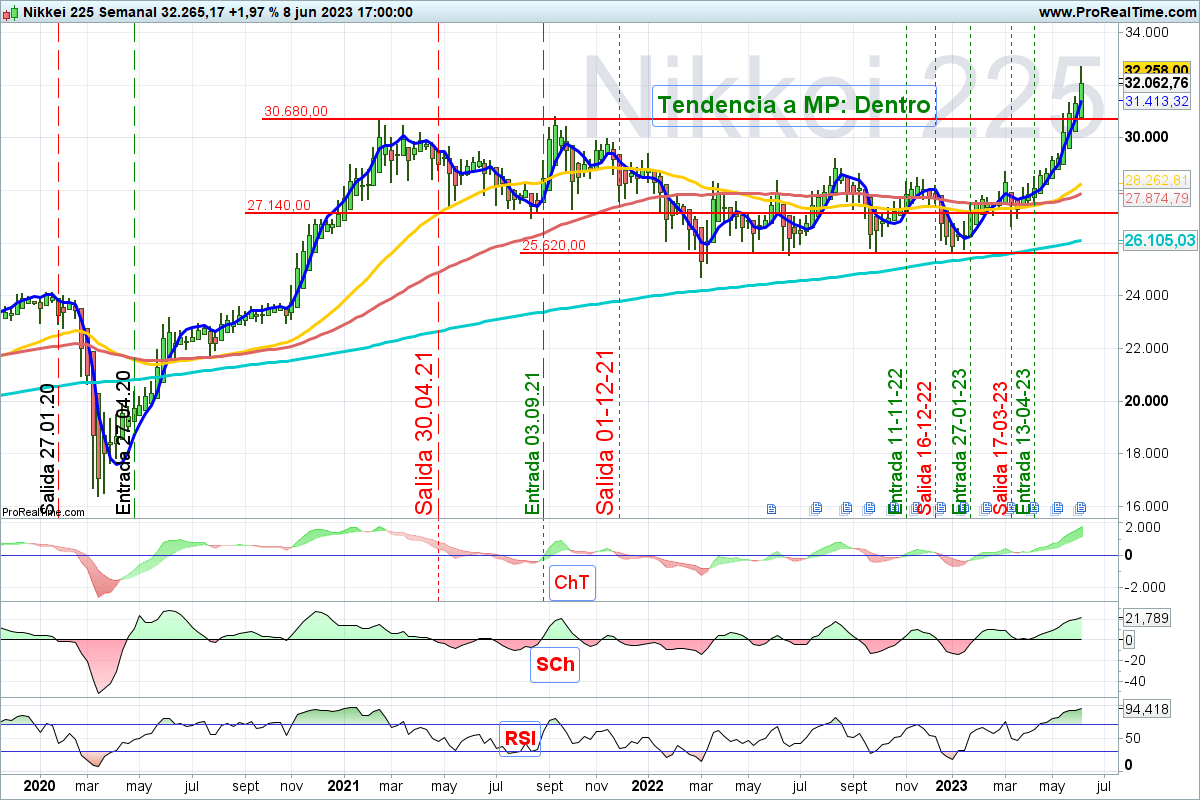
Task: Select the 'Salida 16-12-22' vertical marker label
Action: point(925,447)
